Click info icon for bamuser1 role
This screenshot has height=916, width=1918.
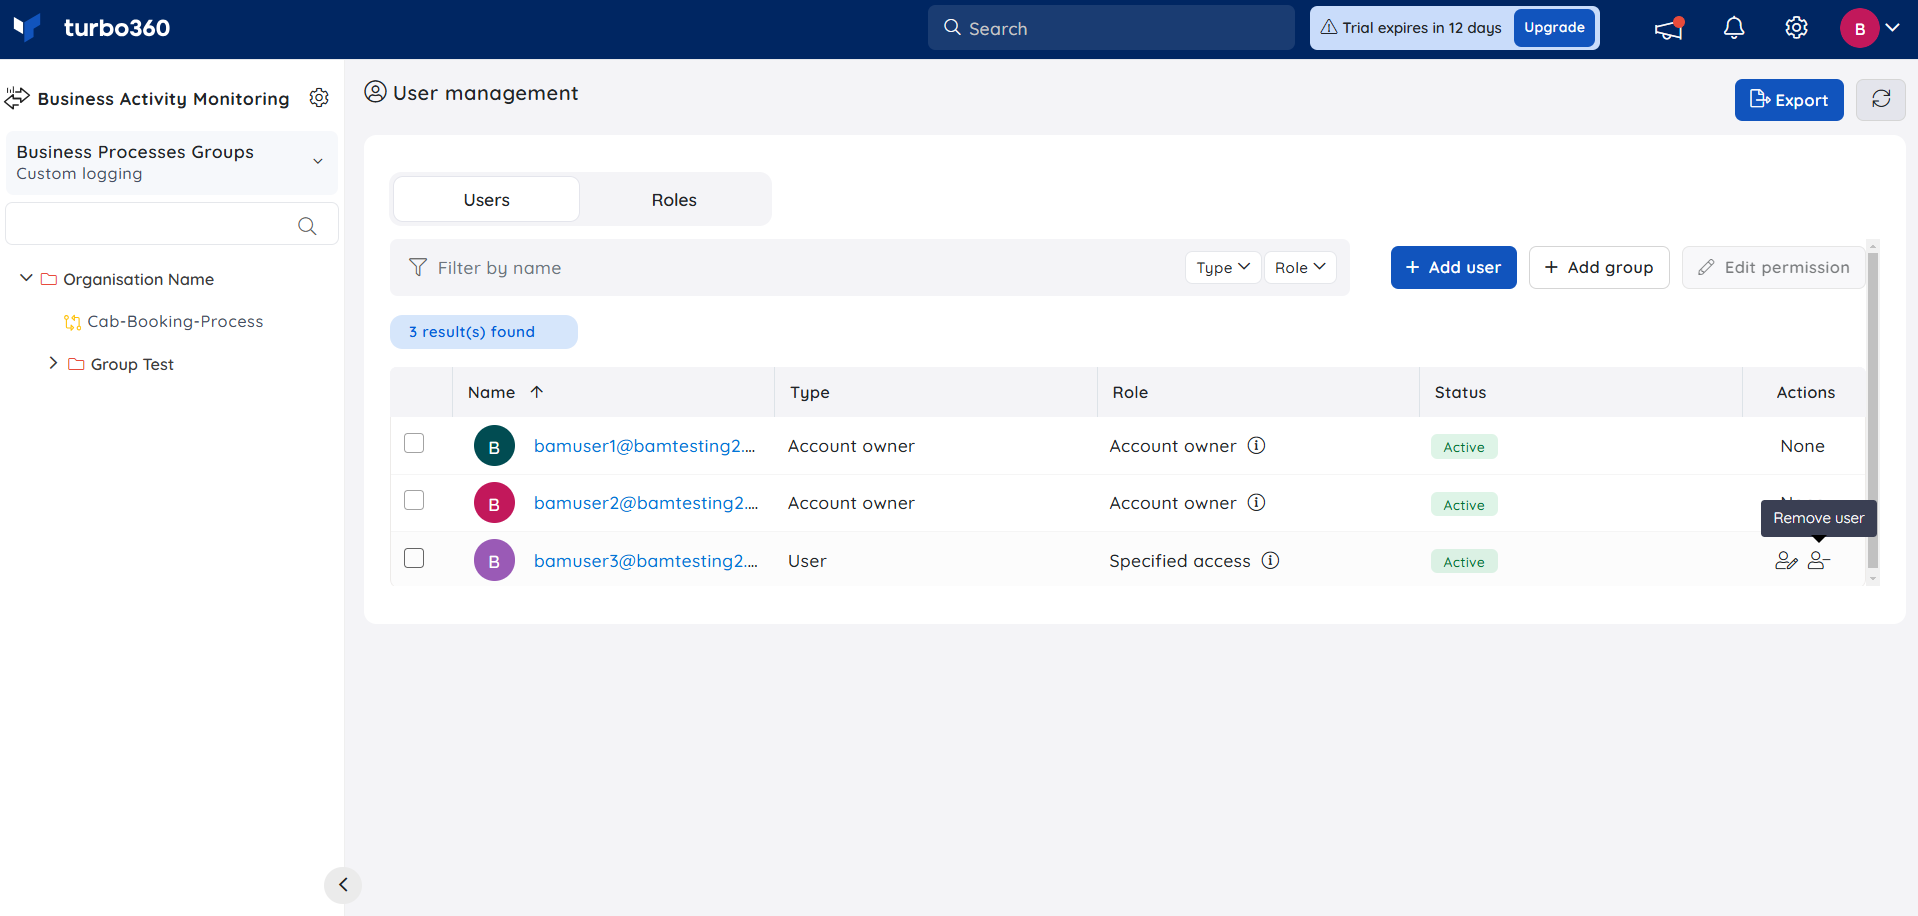coord(1256,446)
